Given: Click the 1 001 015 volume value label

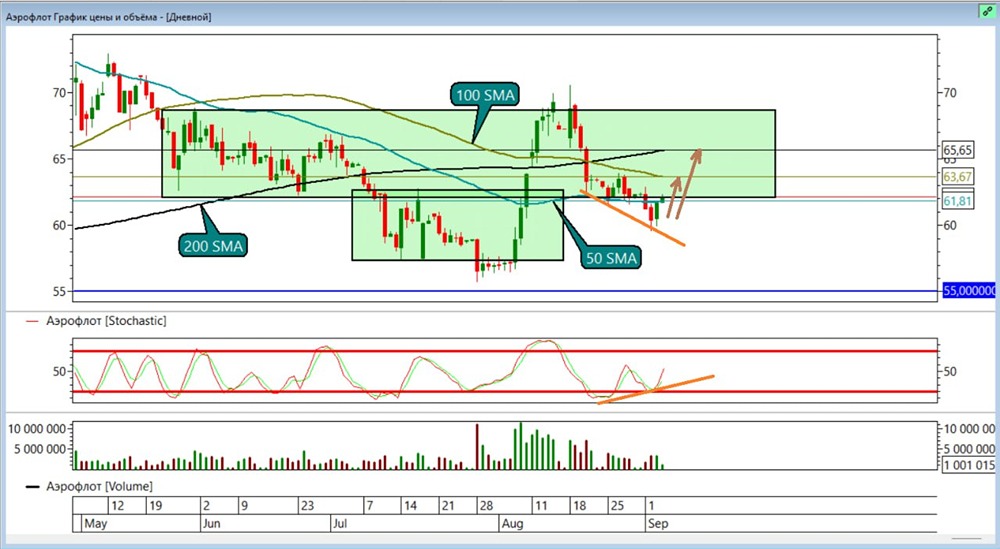Looking at the screenshot, I should point(968,465).
